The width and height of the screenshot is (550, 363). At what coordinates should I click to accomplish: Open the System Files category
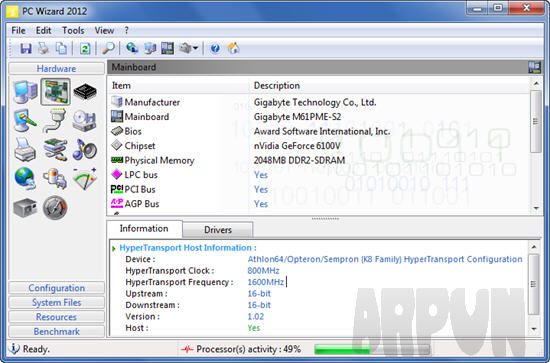(56, 302)
